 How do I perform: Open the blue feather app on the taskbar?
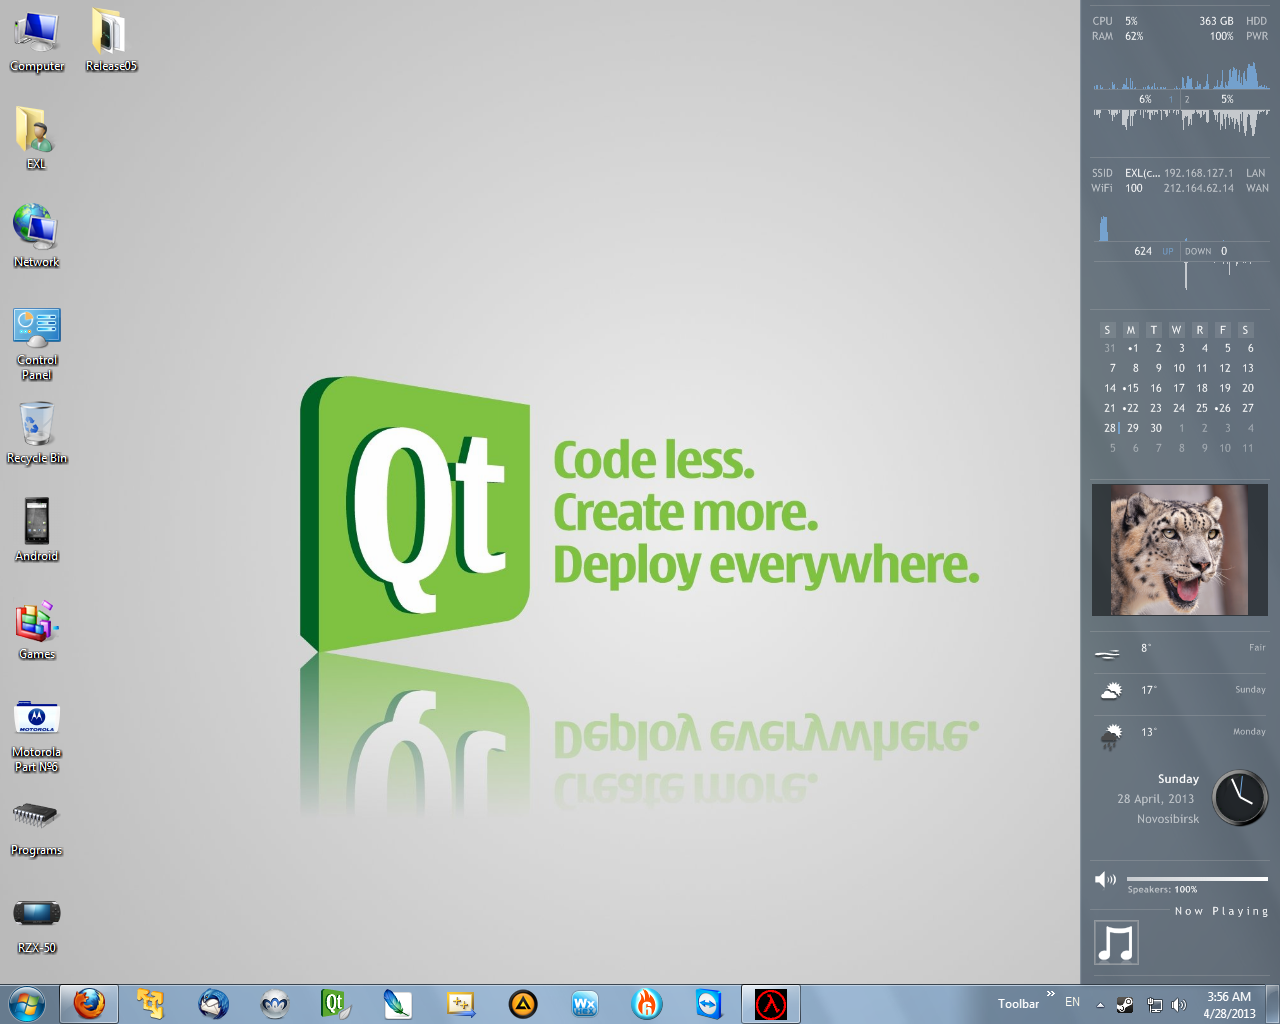coord(398,1004)
